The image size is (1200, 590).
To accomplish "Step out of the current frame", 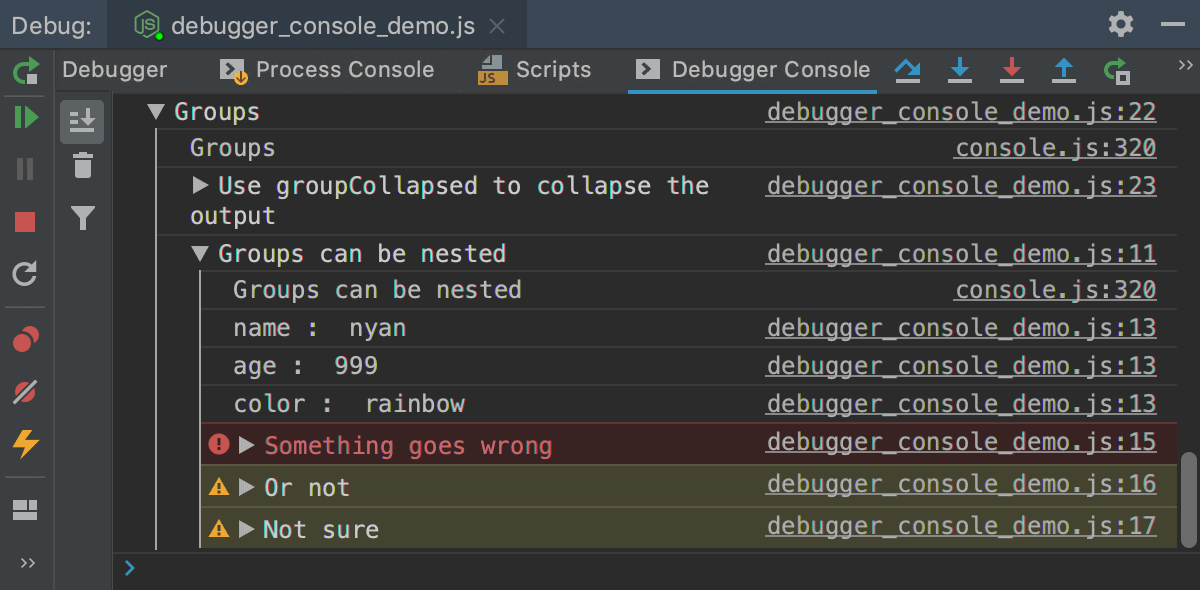I will [1063, 70].
